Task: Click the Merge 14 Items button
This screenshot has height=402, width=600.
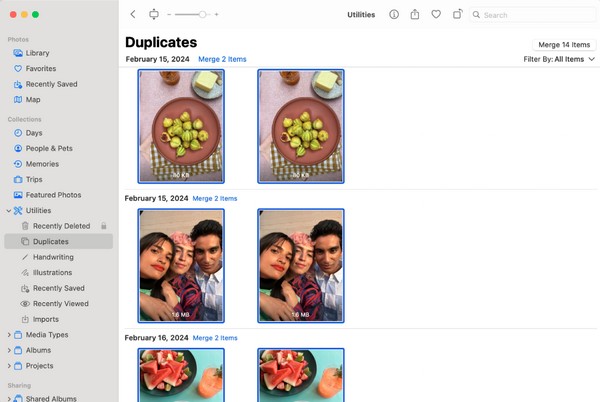Action: pyautogui.click(x=564, y=45)
